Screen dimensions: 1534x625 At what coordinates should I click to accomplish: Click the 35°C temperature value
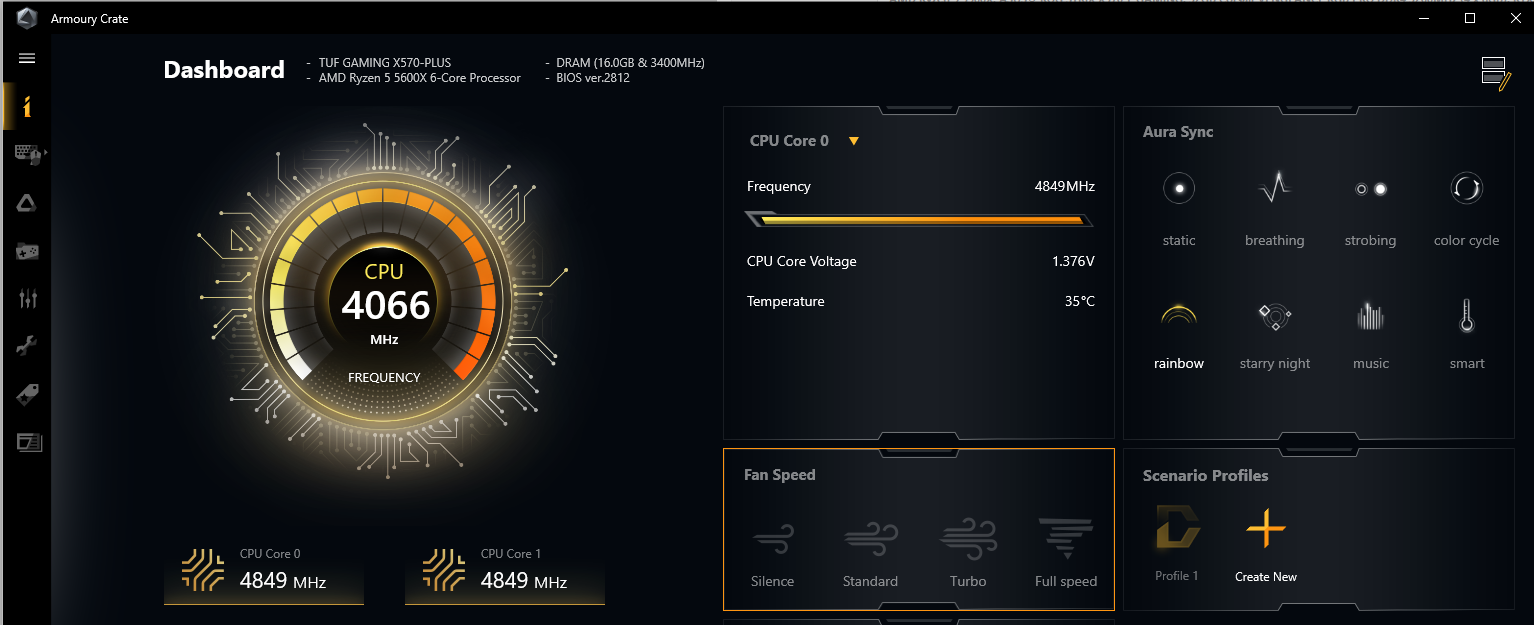(1080, 302)
